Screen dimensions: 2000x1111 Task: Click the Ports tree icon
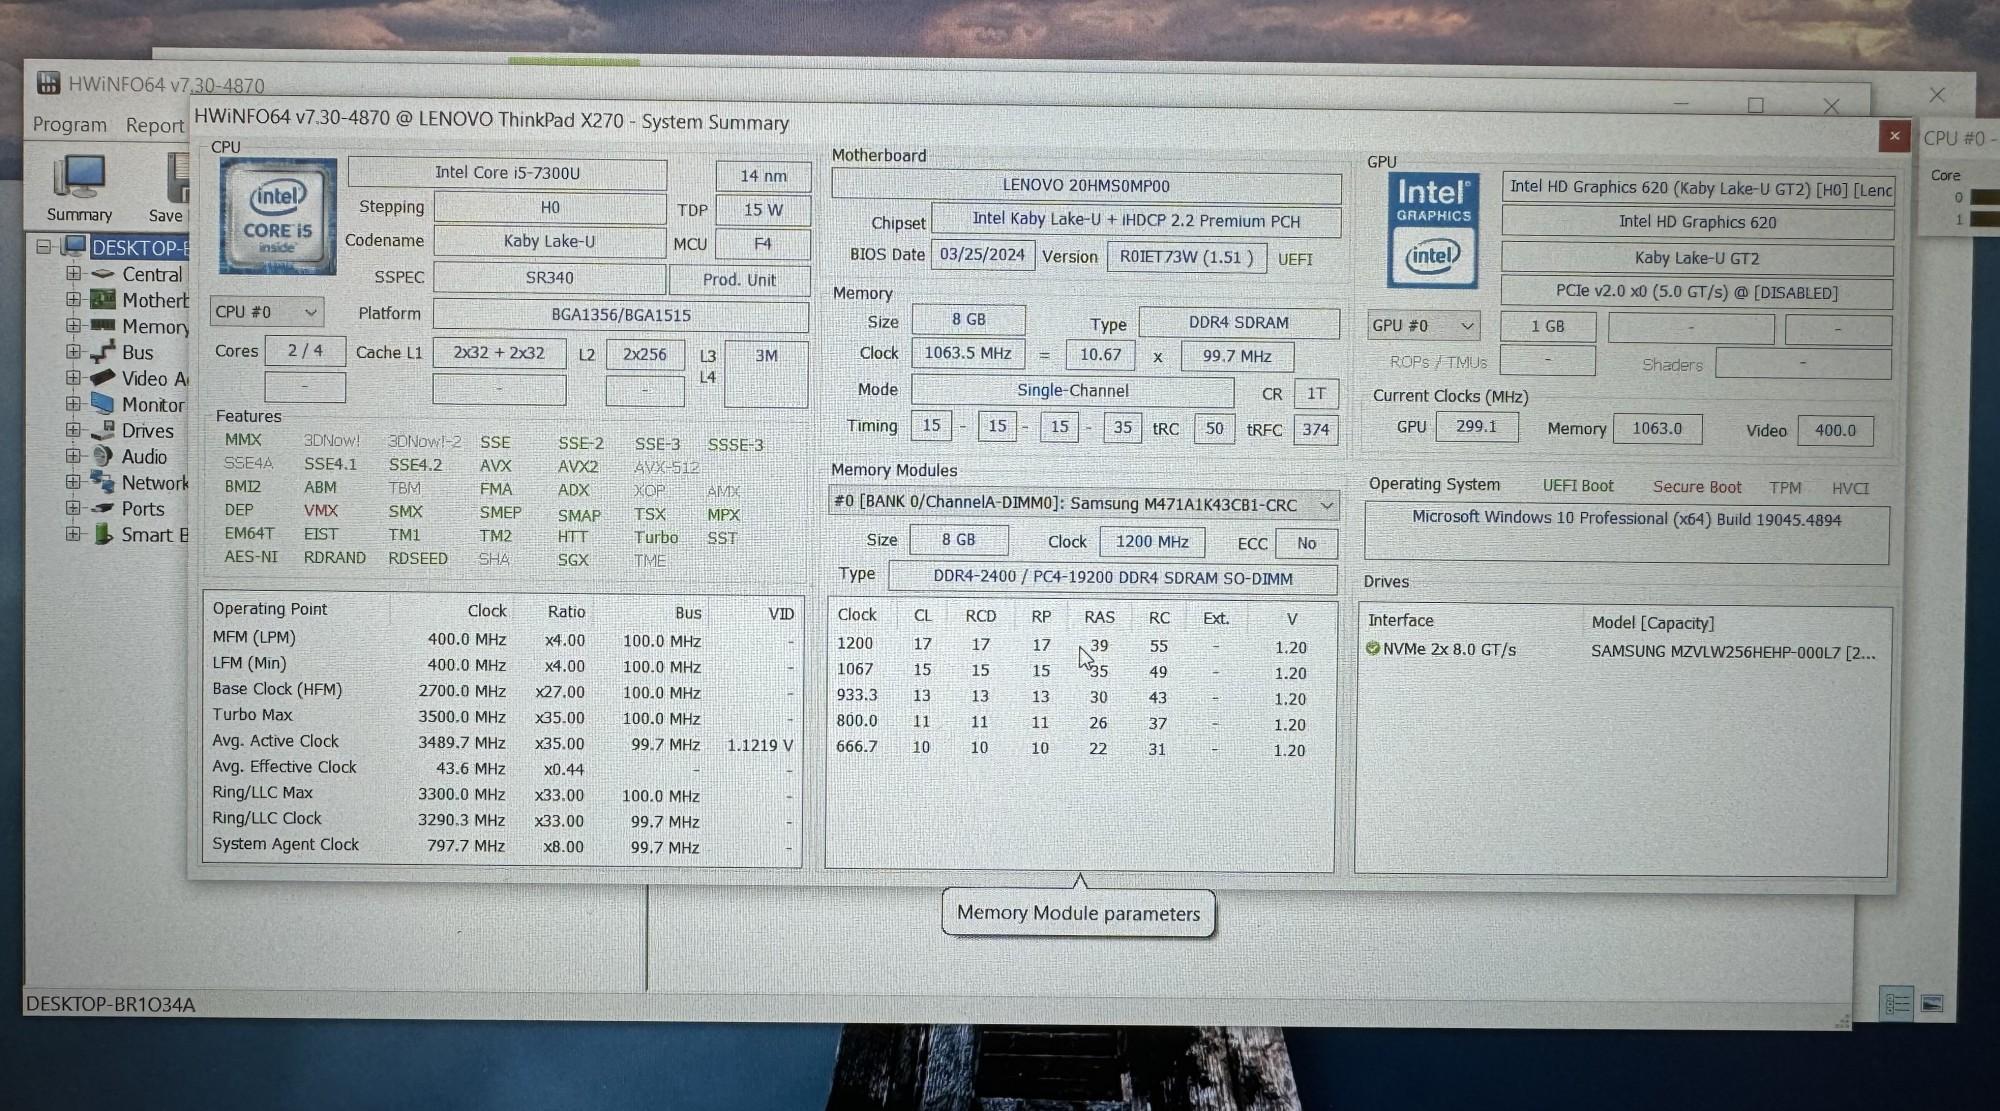pyautogui.click(x=103, y=508)
